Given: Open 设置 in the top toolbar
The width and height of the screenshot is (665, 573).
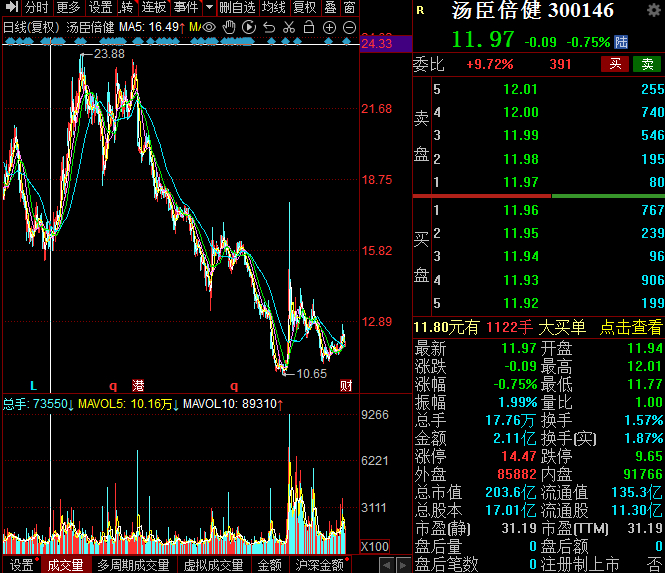Looking at the screenshot, I should [101, 7].
